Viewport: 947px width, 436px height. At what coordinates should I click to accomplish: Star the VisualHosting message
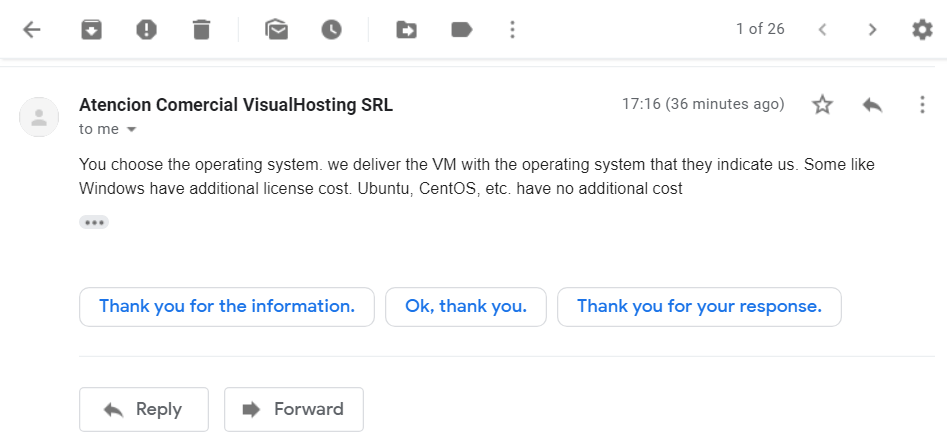(x=822, y=104)
